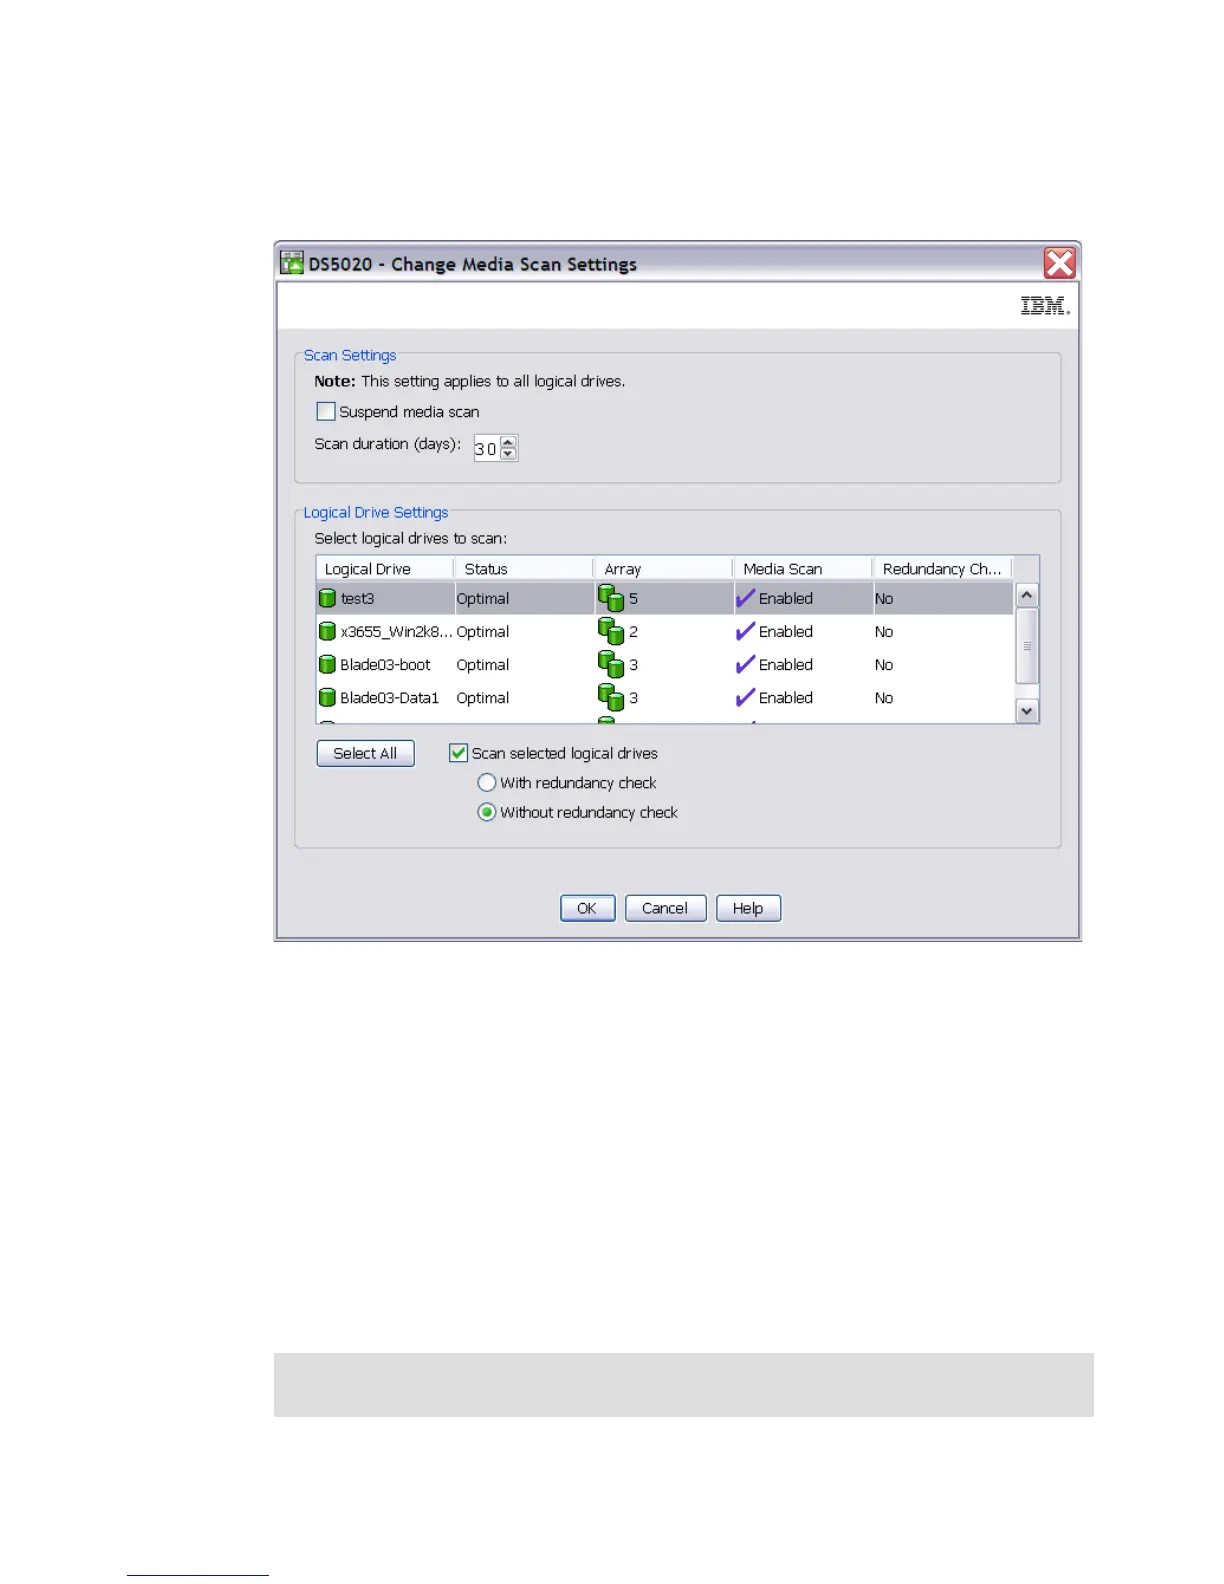Sort by Status column header

tap(524, 568)
